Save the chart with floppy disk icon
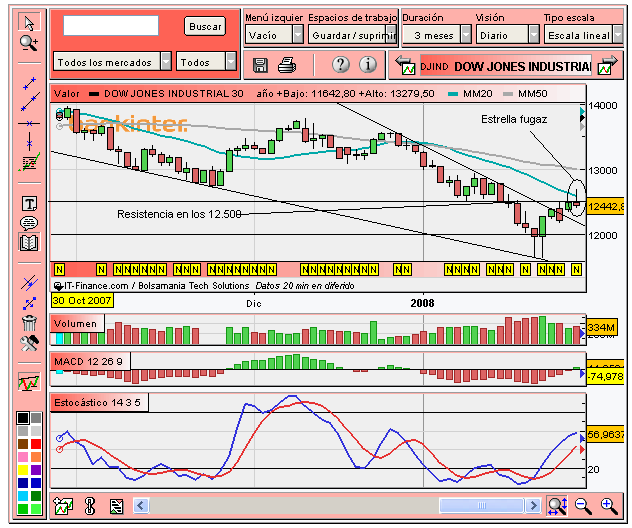Screen dimensions: 632x528 260,65
